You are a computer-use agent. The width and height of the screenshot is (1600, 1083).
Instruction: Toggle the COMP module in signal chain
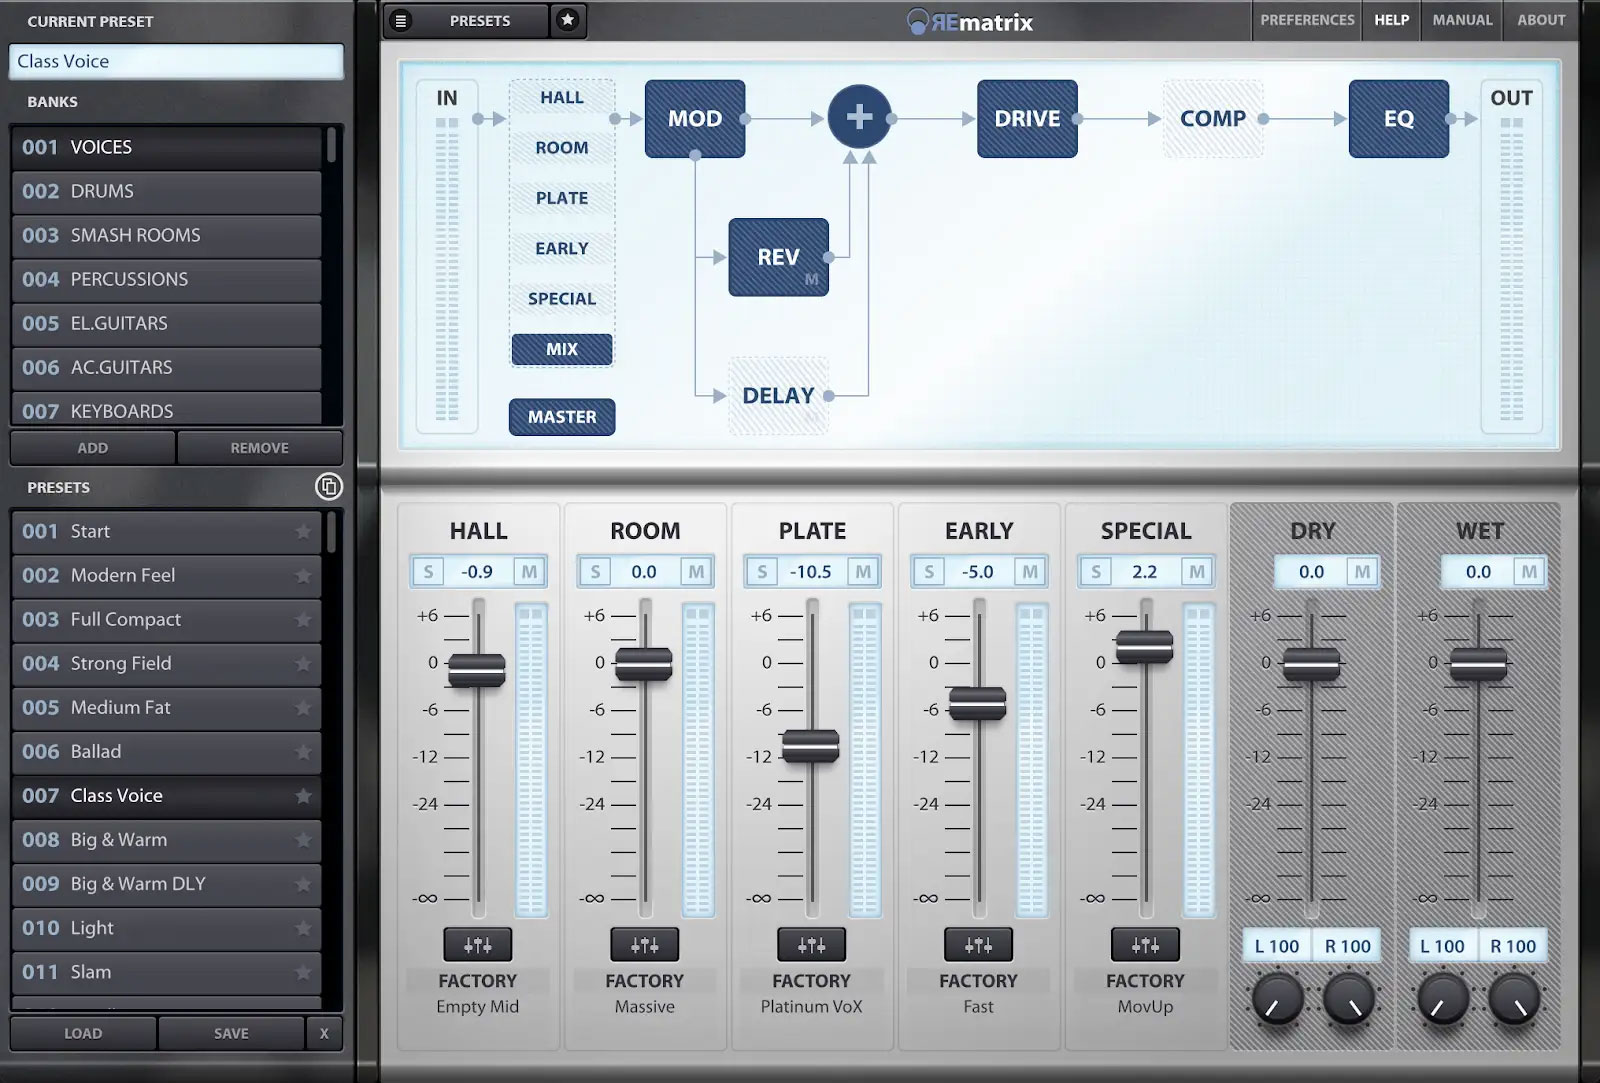point(1212,119)
